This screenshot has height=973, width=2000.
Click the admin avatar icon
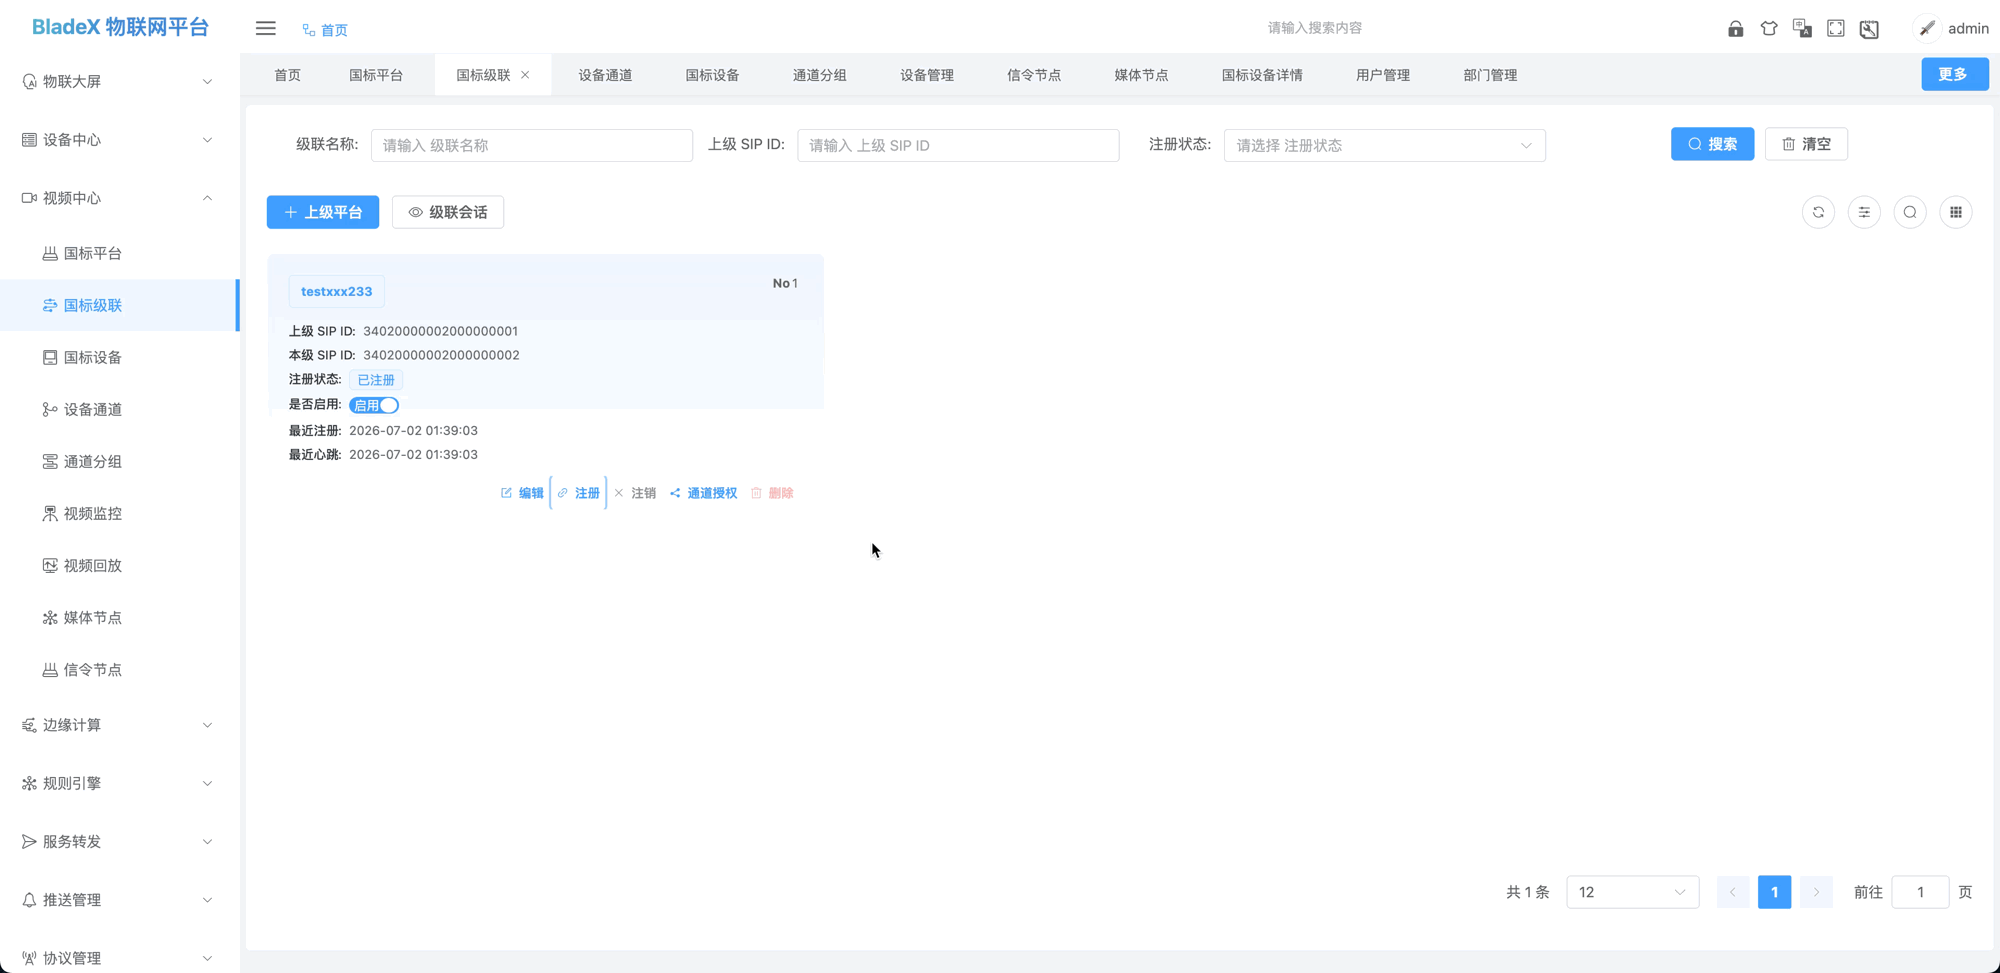pyautogui.click(x=1927, y=28)
